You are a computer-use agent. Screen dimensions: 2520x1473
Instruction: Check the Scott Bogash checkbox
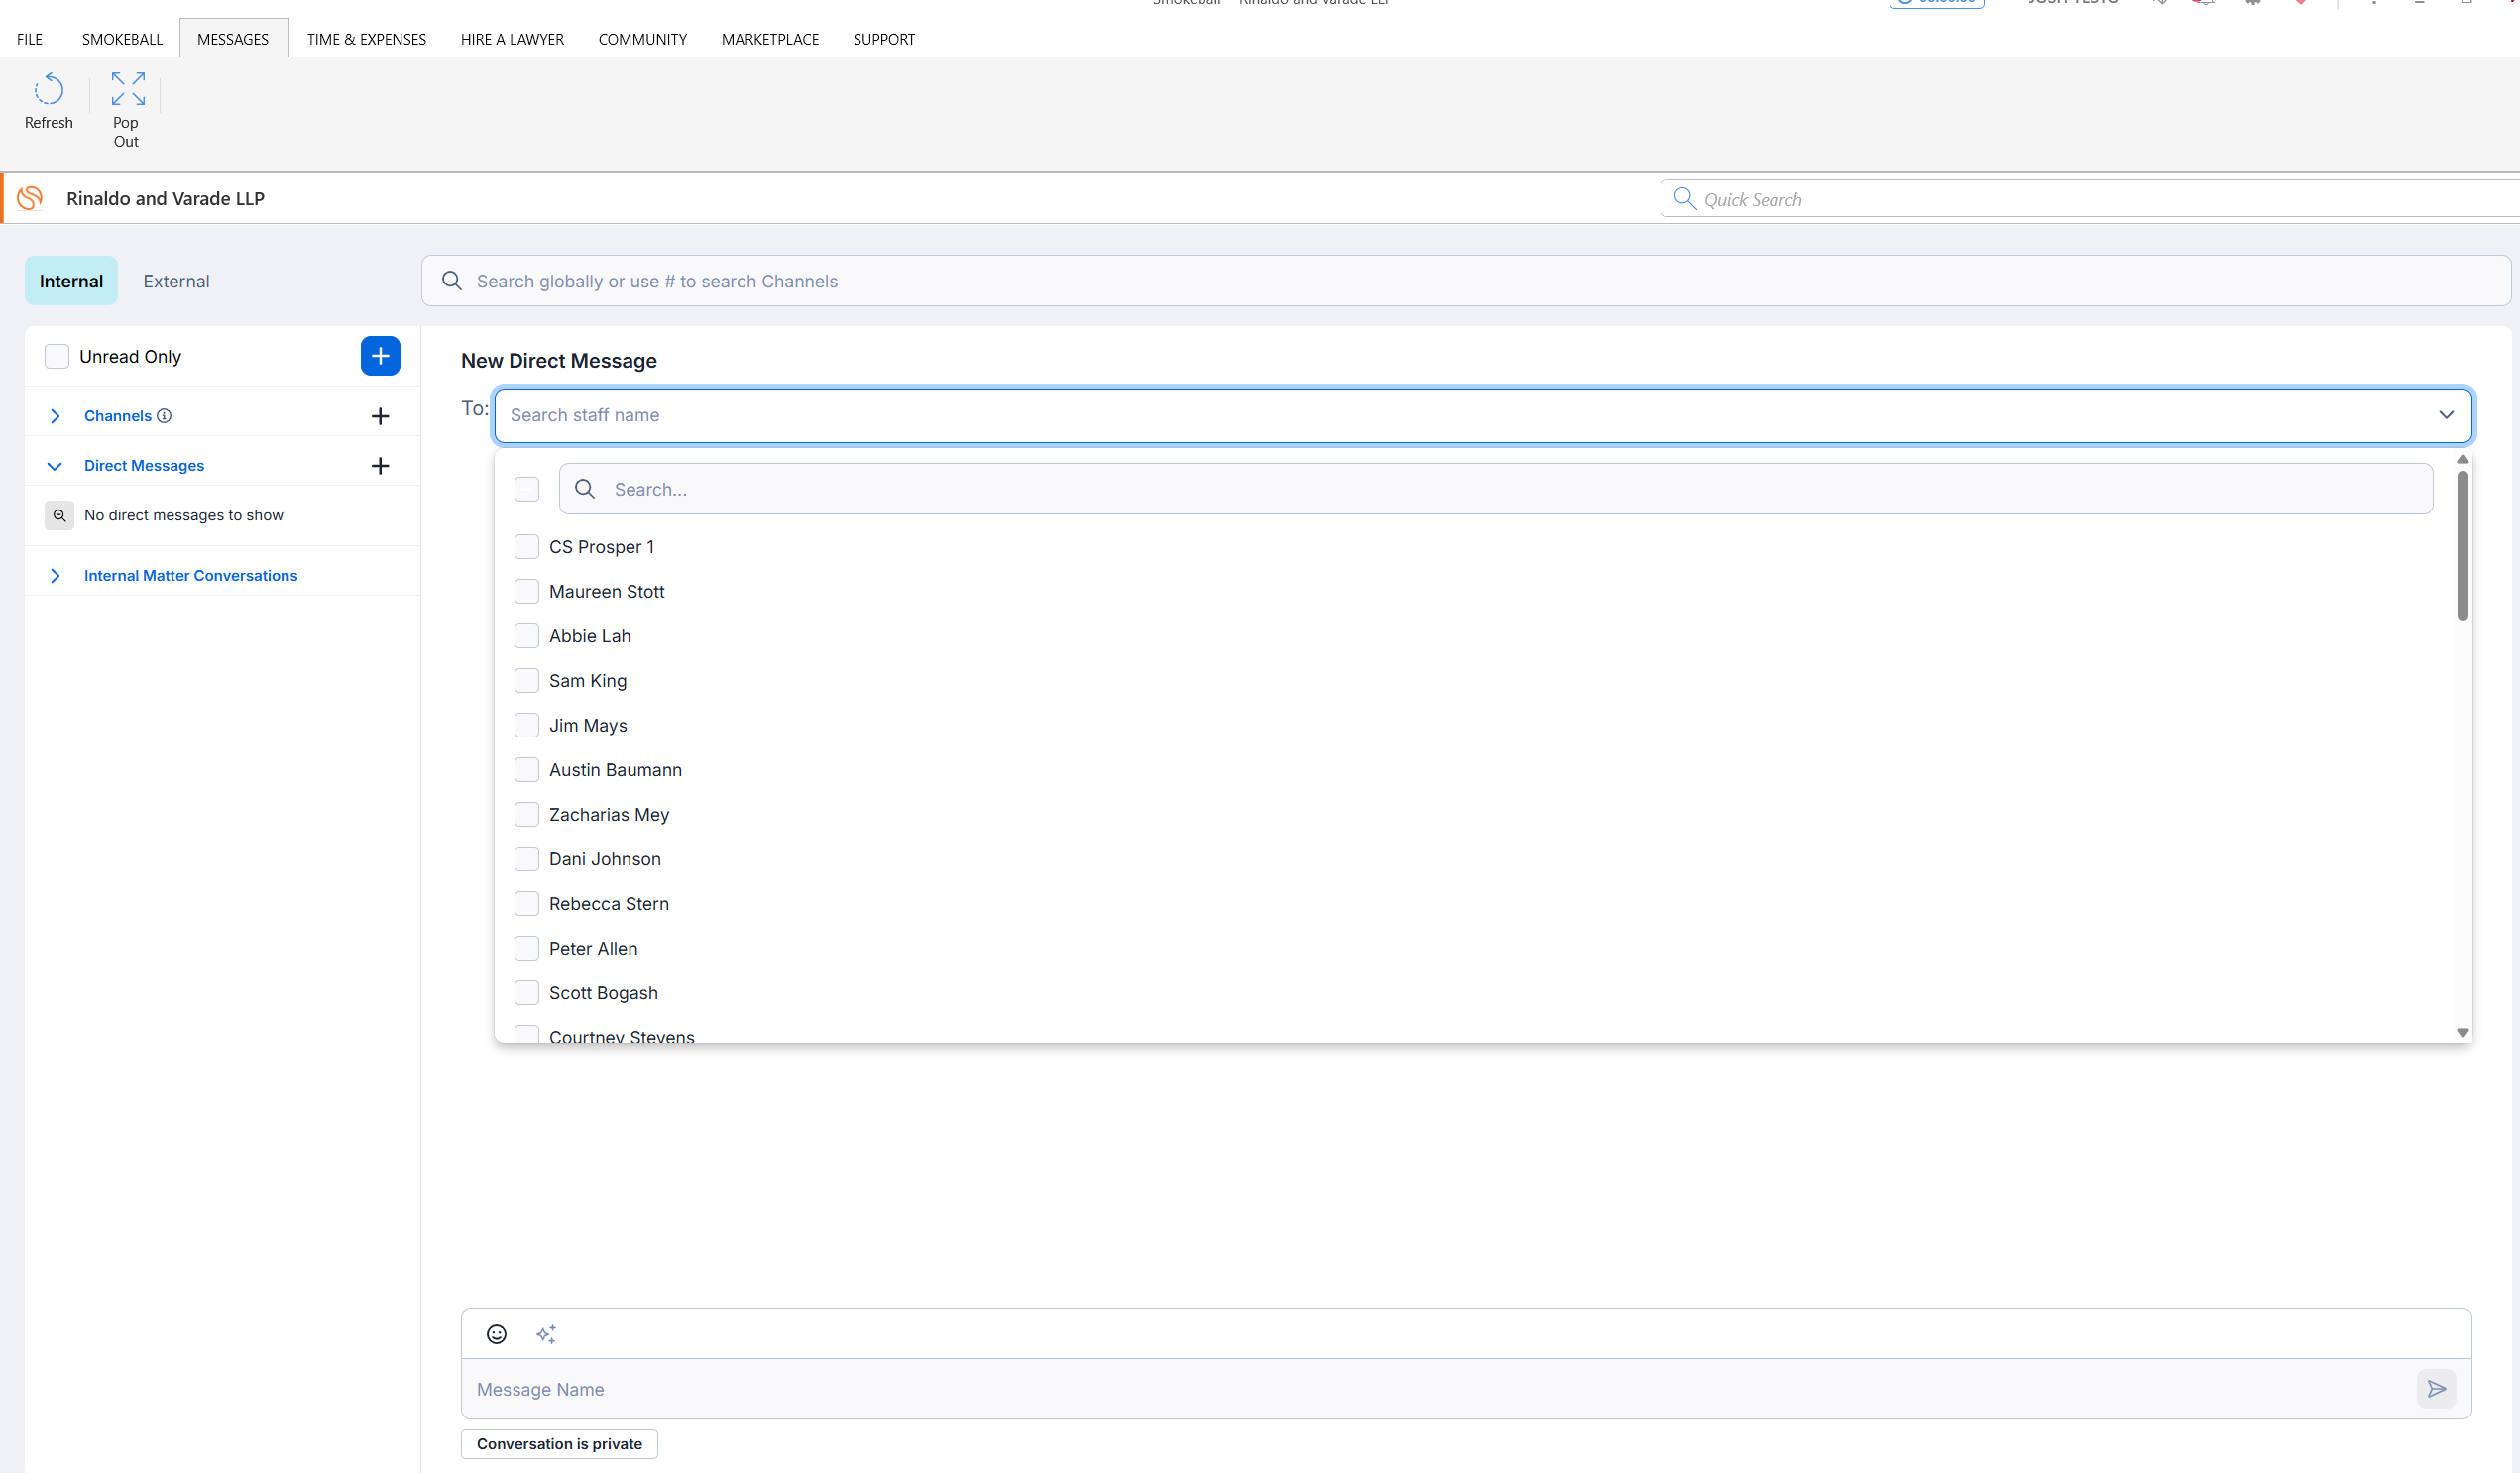527,993
